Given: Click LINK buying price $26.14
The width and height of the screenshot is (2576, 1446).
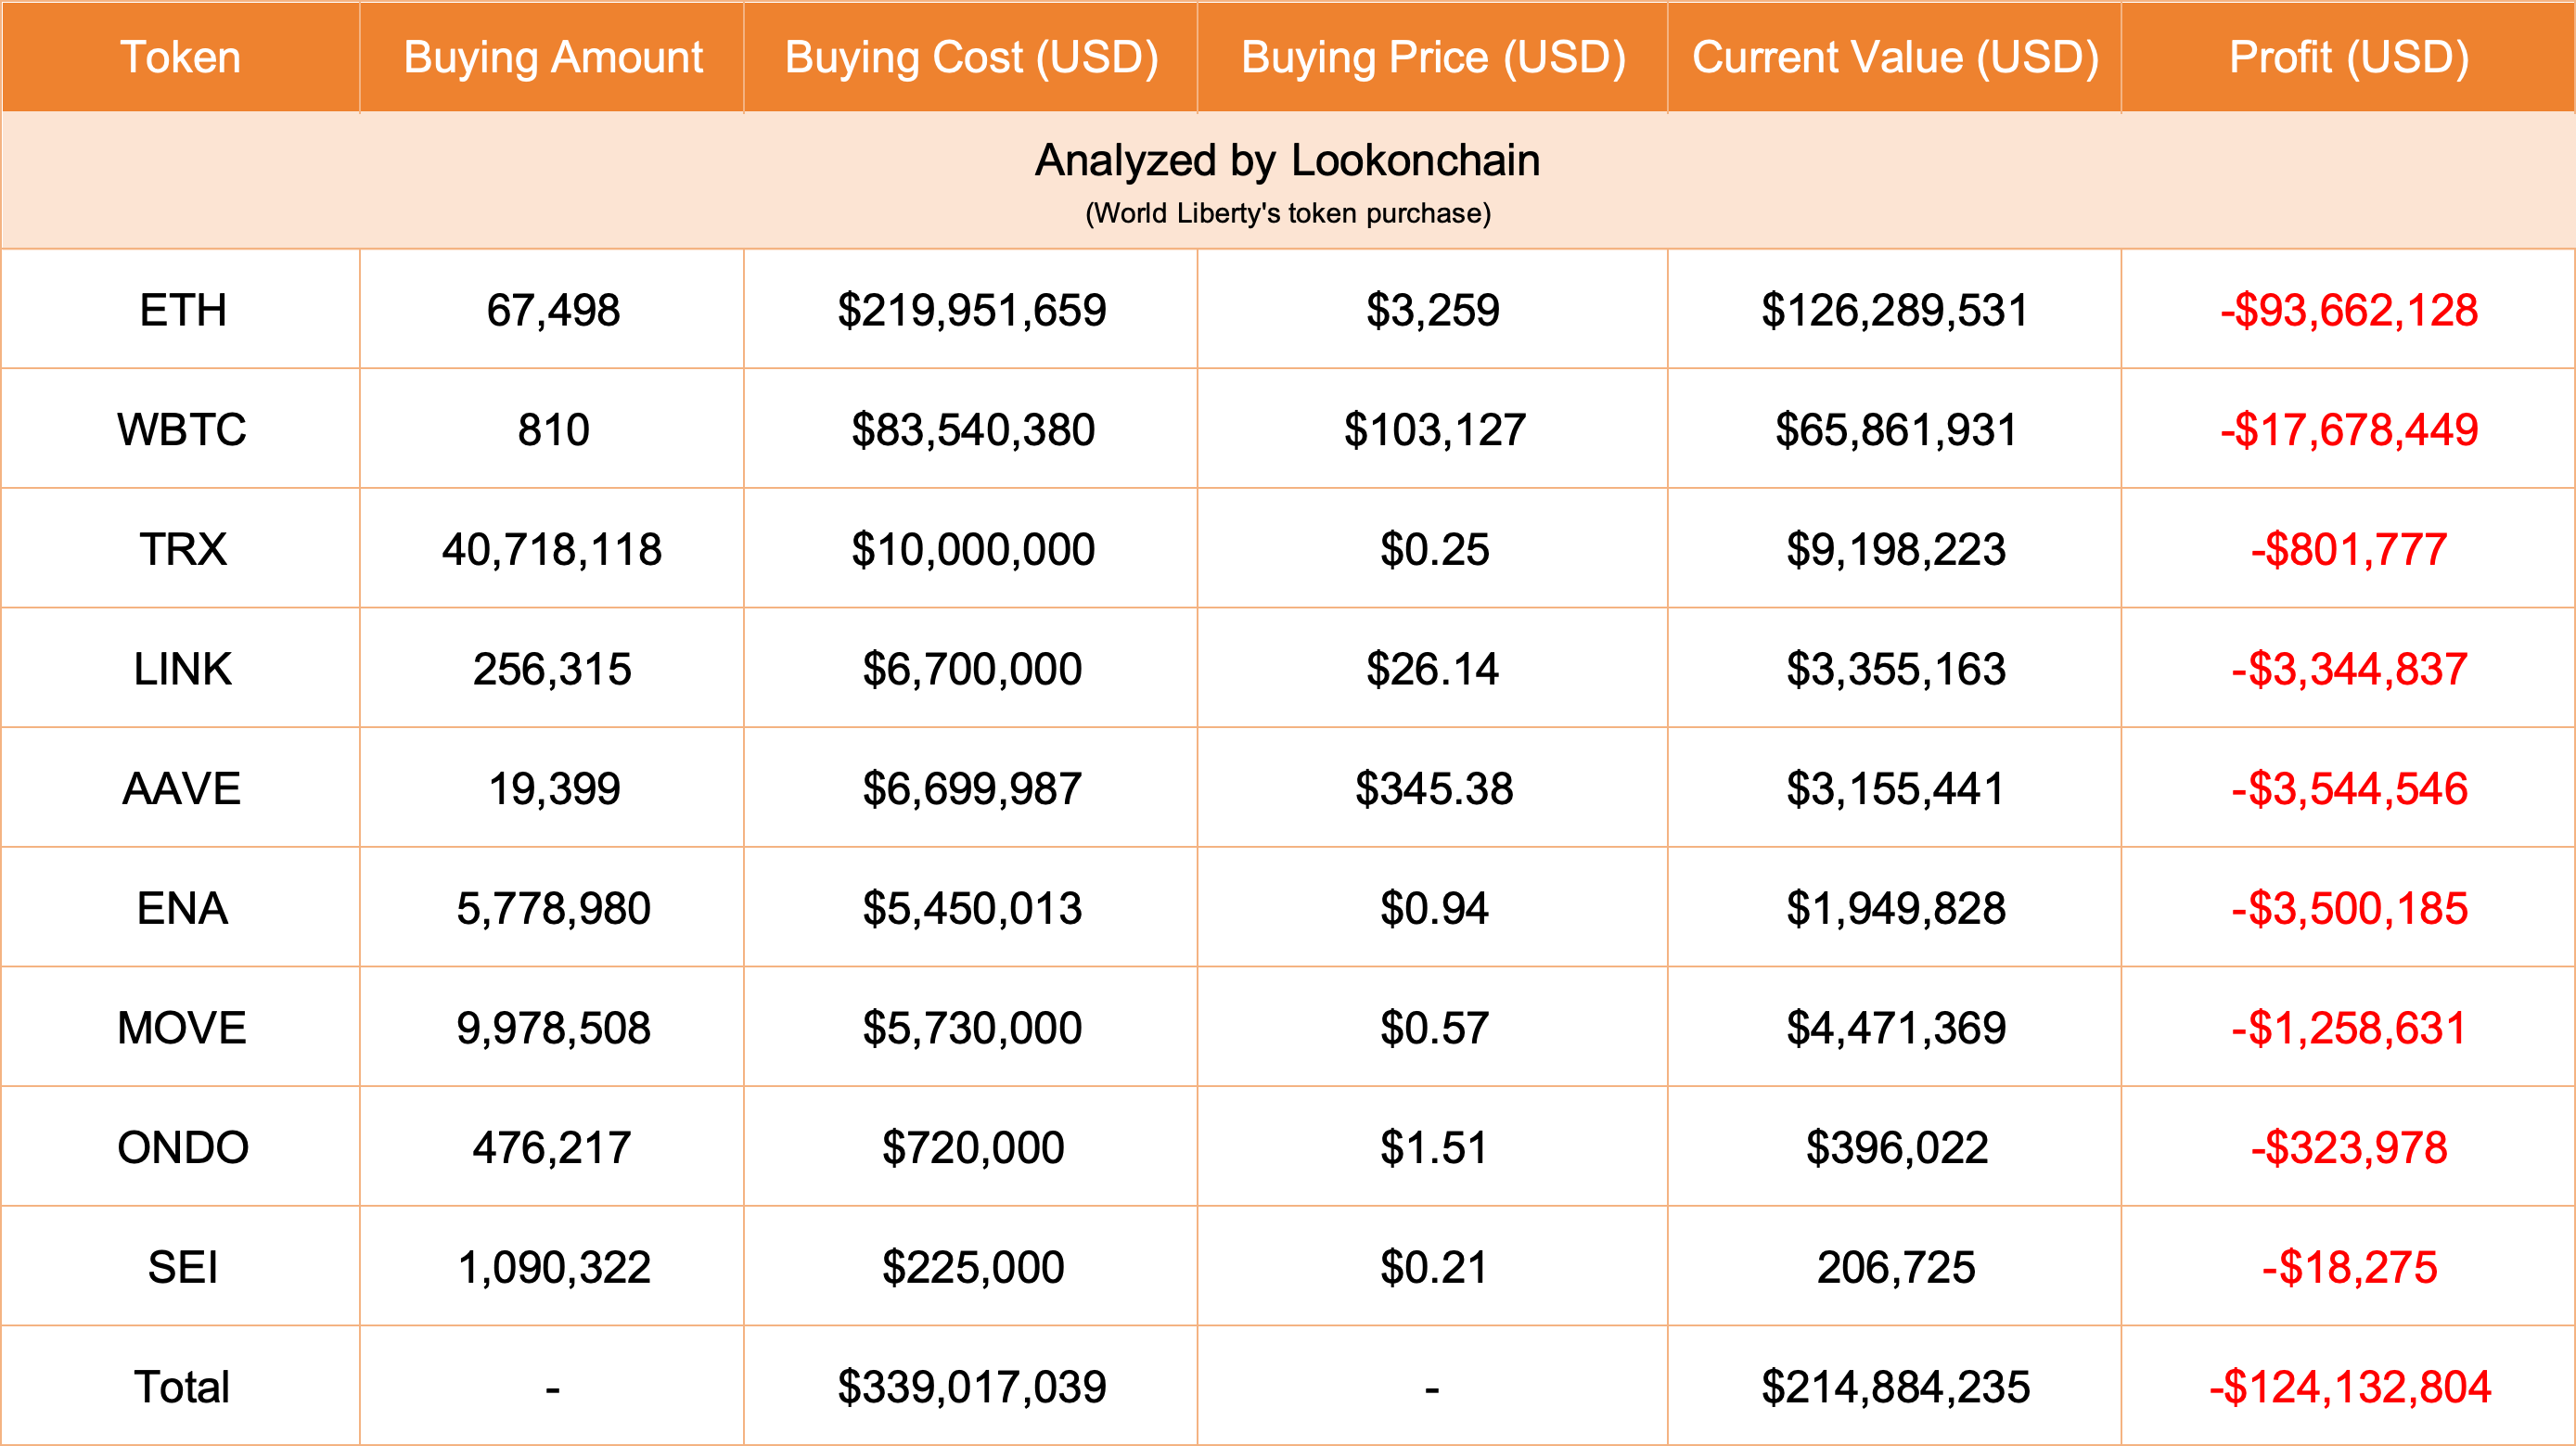Looking at the screenshot, I should 1432,669.
